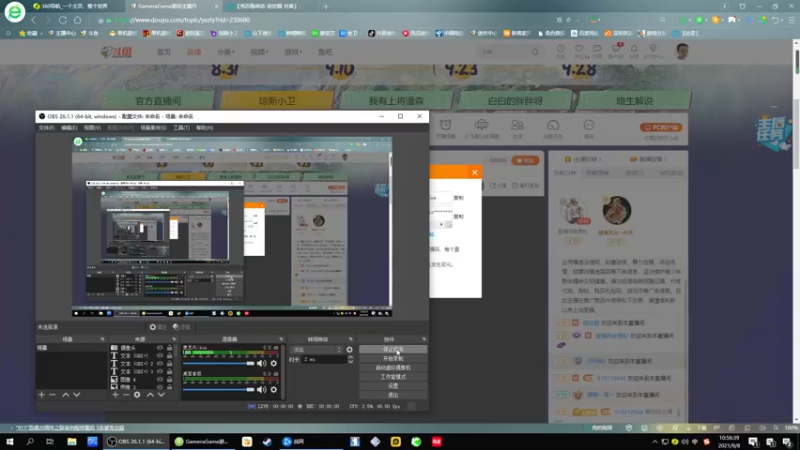Click 开始录制 button in OBS Controls
Screen dimensions: 800x450
(393, 359)
